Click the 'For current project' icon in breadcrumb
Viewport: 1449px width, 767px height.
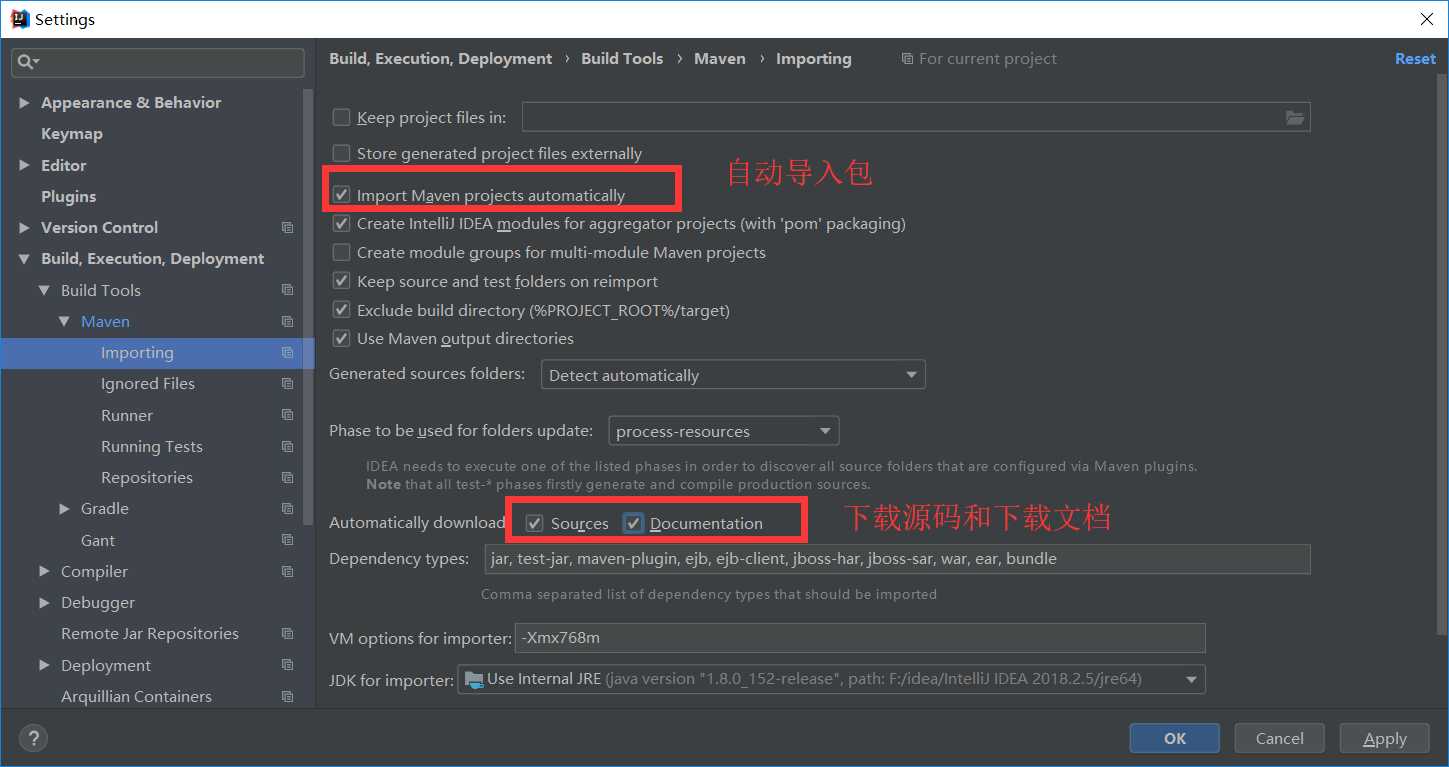[907, 59]
